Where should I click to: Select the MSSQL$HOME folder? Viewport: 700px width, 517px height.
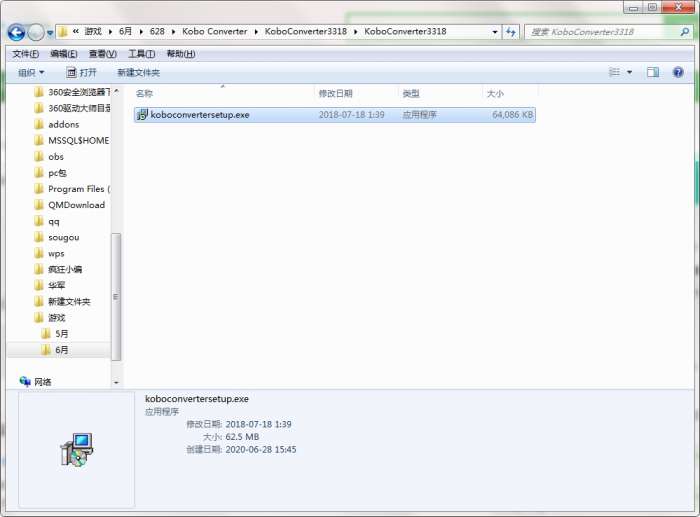[72, 141]
